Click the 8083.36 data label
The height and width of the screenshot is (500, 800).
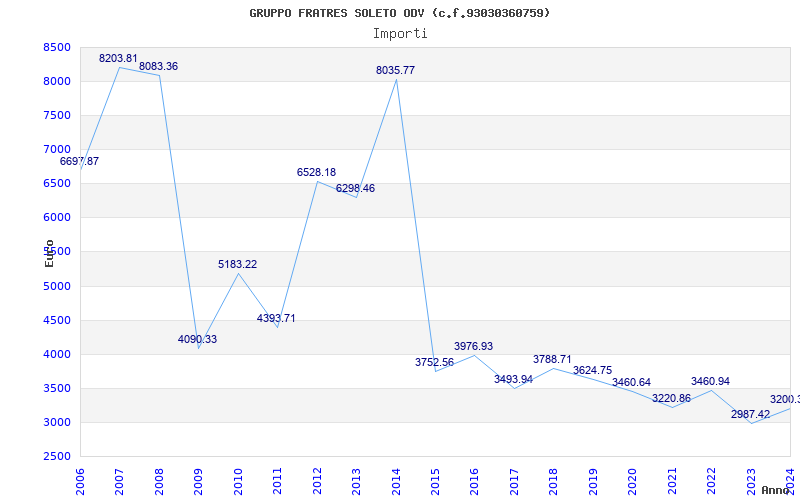pyautogui.click(x=159, y=66)
